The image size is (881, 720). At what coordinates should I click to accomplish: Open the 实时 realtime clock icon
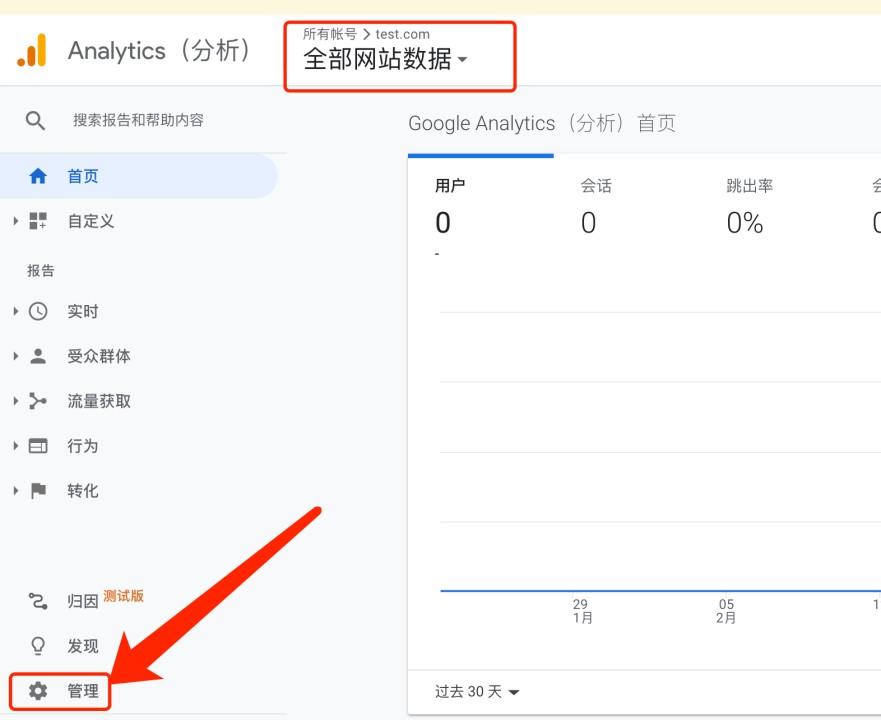[x=38, y=311]
